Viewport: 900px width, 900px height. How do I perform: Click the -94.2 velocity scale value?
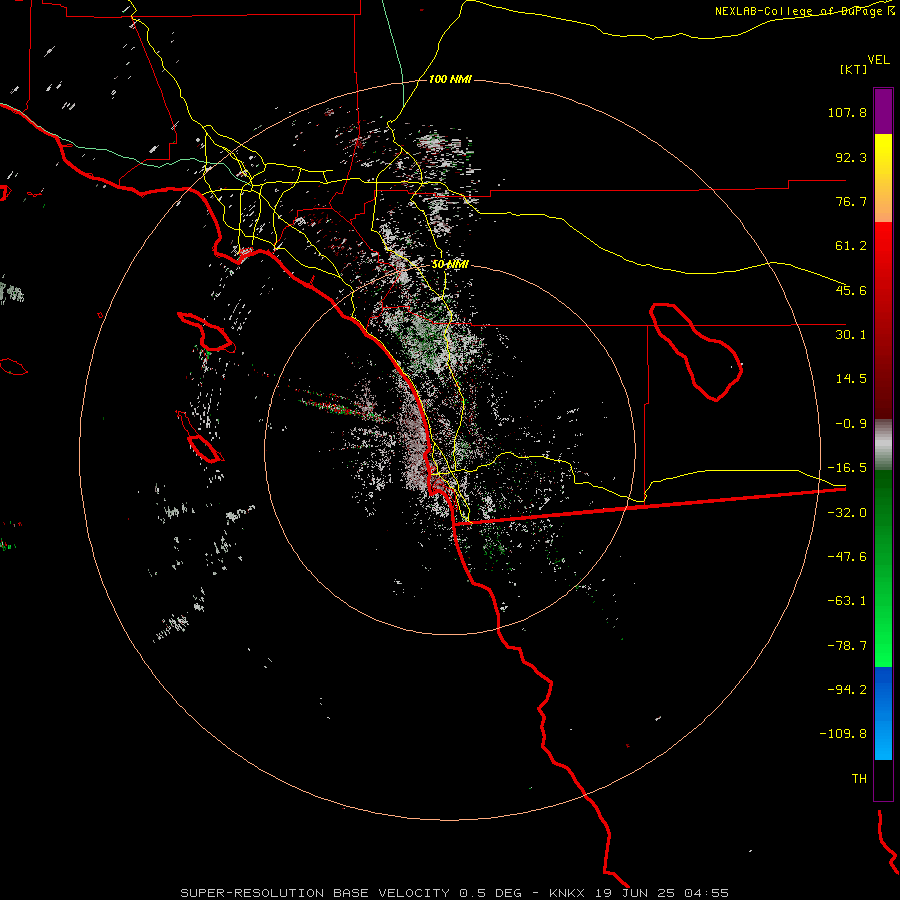(847, 690)
